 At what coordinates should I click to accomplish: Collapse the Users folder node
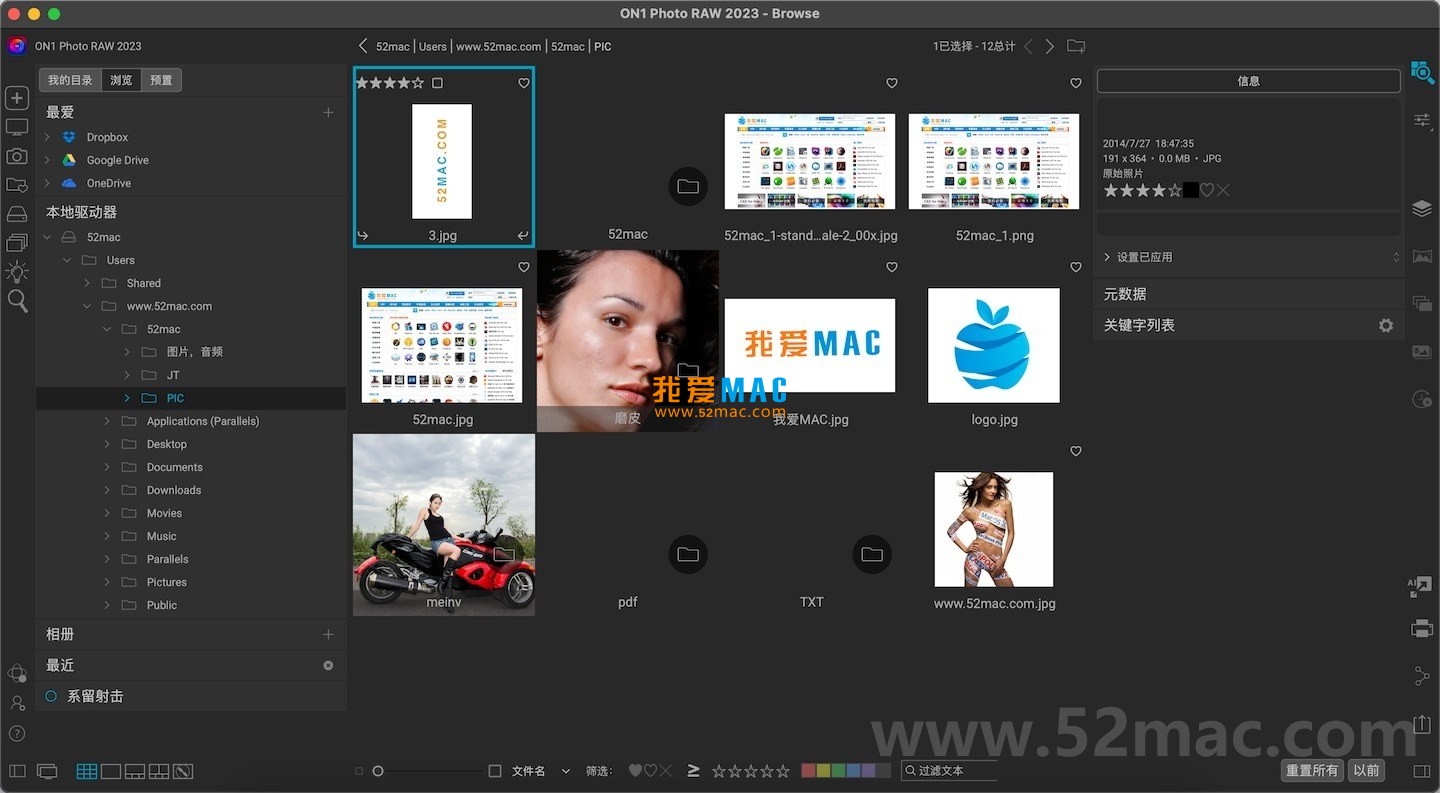67,260
